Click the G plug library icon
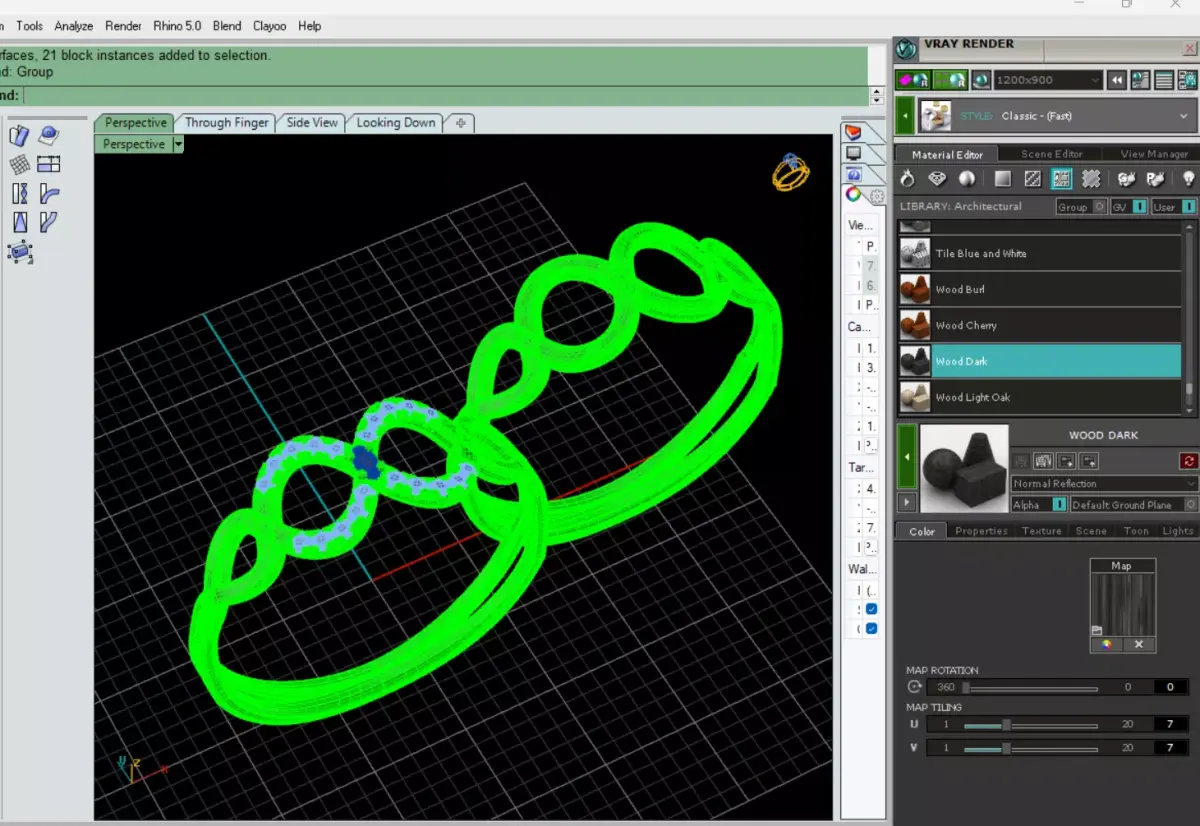Image resolution: width=1200 pixels, height=826 pixels. point(1127,179)
